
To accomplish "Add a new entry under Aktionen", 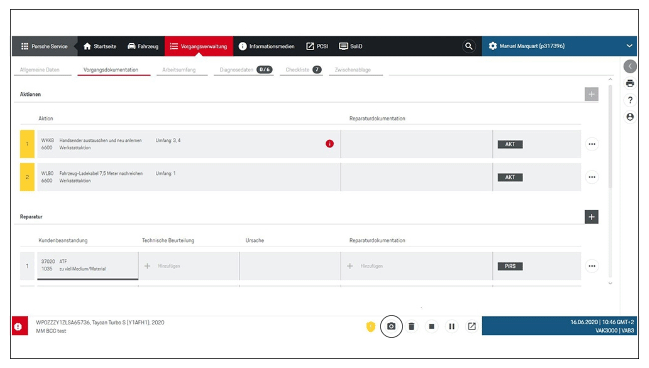I will (x=591, y=94).
